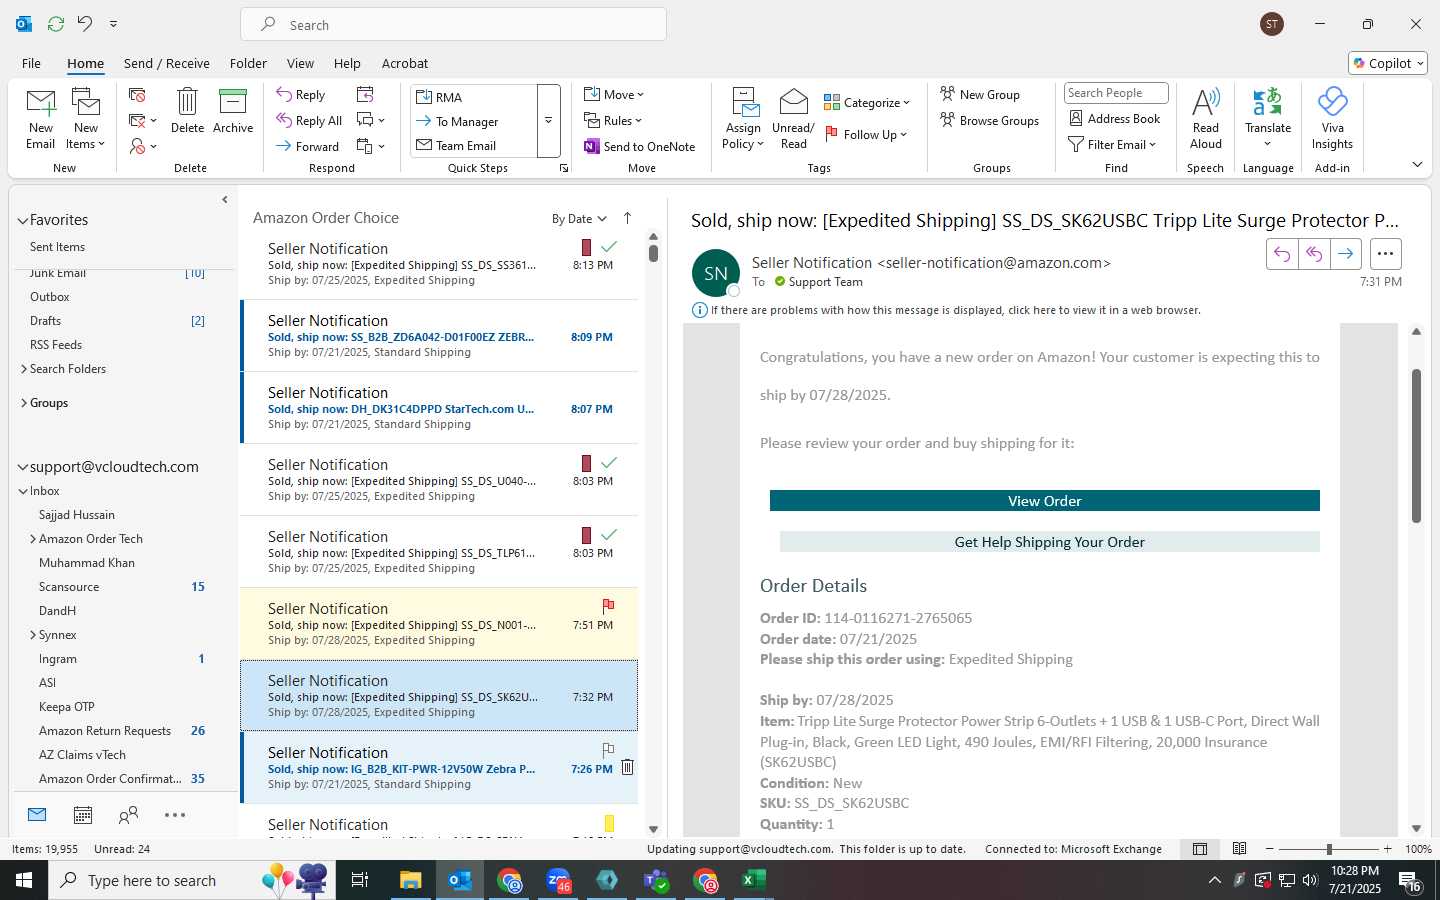The image size is (1440, 900).
Task: Open the Acrobat tab
Action: click(x=405, y=63)
